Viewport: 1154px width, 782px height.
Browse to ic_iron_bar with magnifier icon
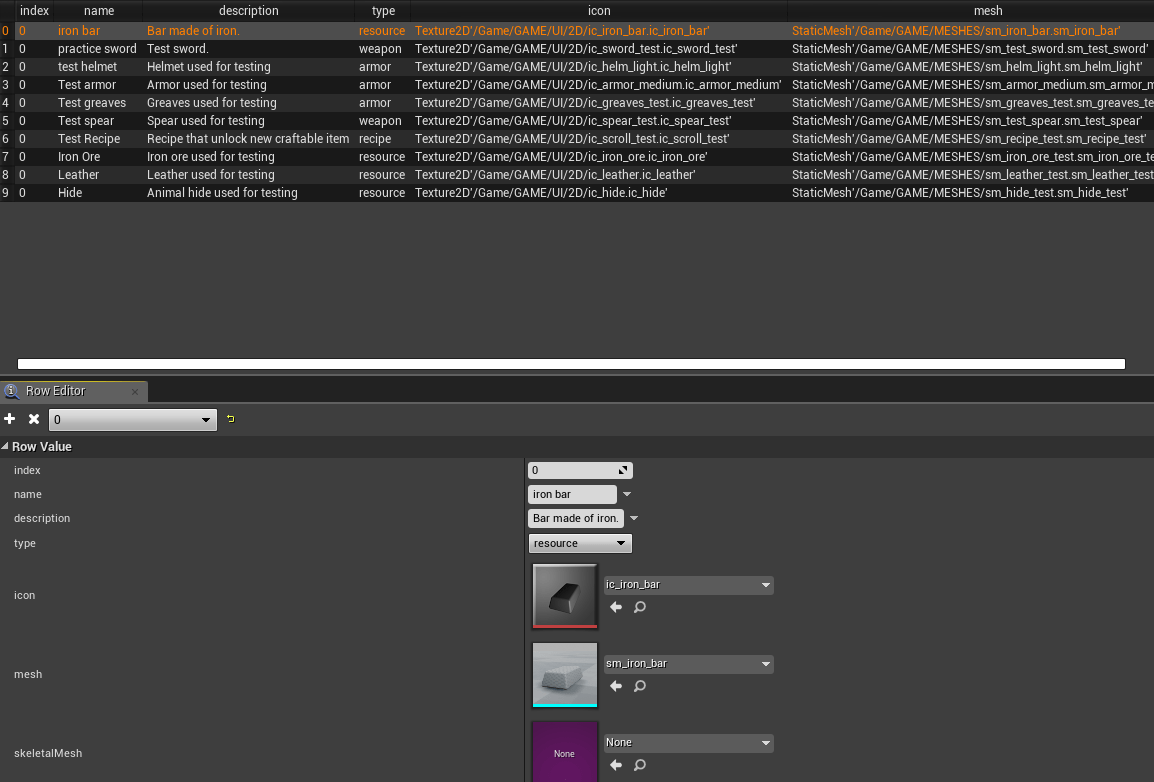coord(640,607)
